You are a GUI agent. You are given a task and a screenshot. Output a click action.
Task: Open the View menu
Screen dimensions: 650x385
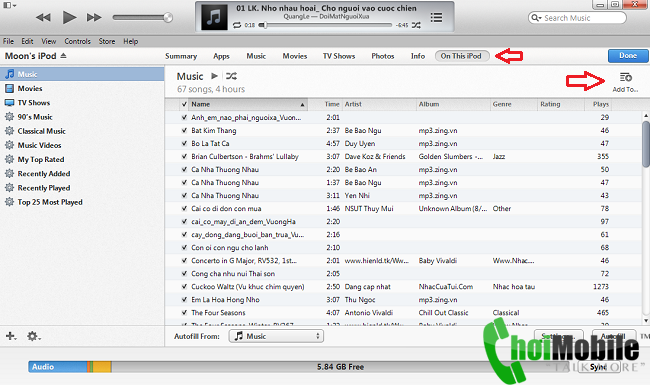point(49,41)
